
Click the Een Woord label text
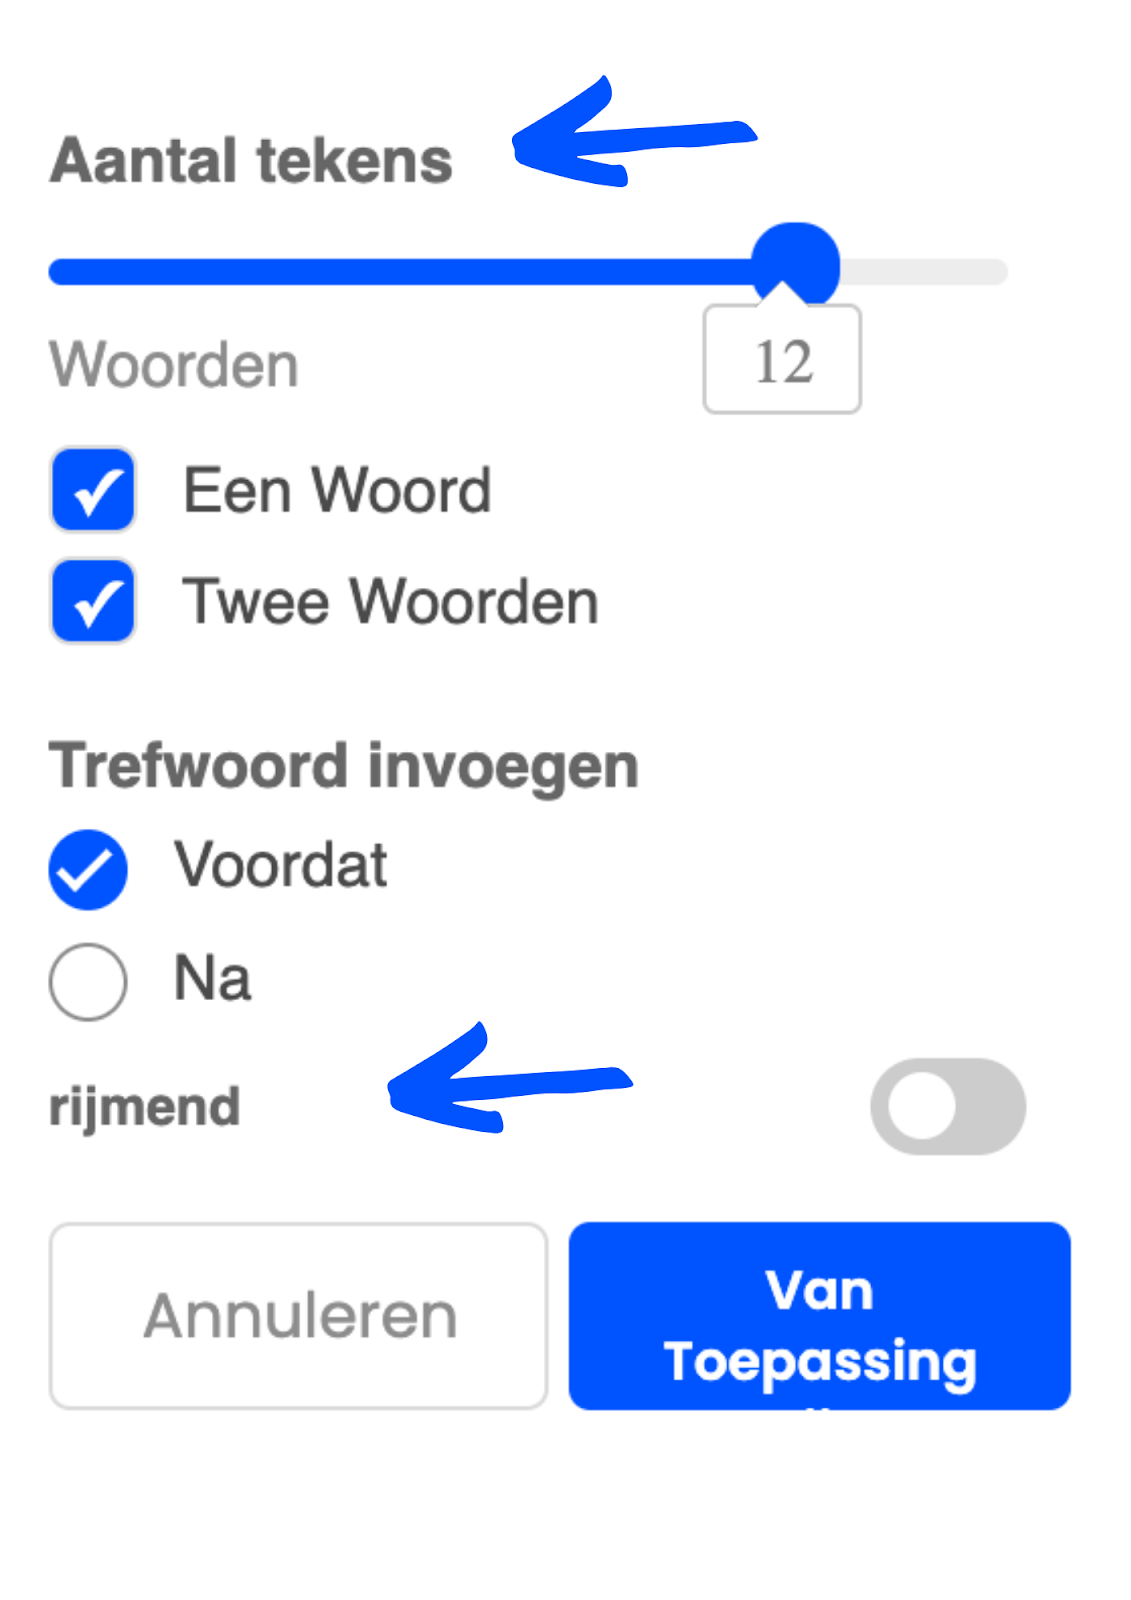(337, 490)
